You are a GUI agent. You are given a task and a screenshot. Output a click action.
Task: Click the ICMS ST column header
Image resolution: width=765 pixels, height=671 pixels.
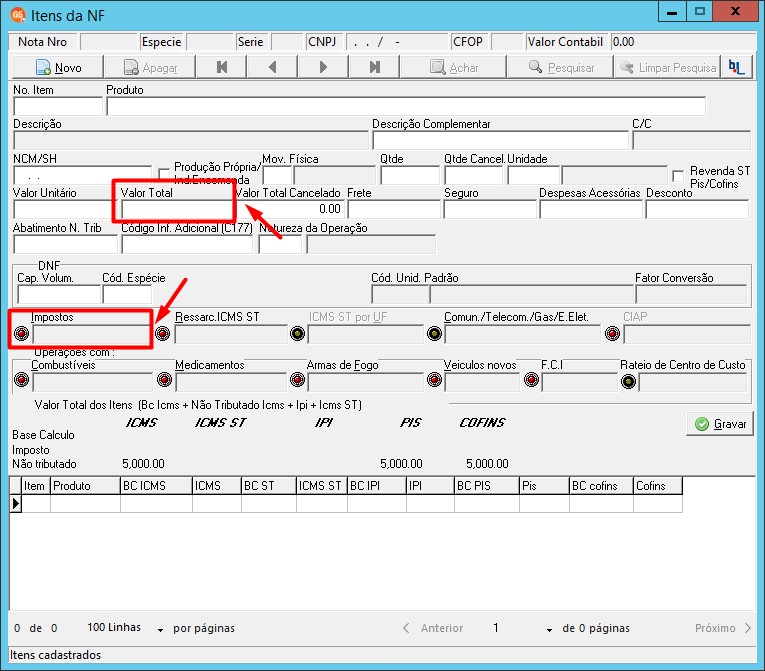click(x=322, y=486)
